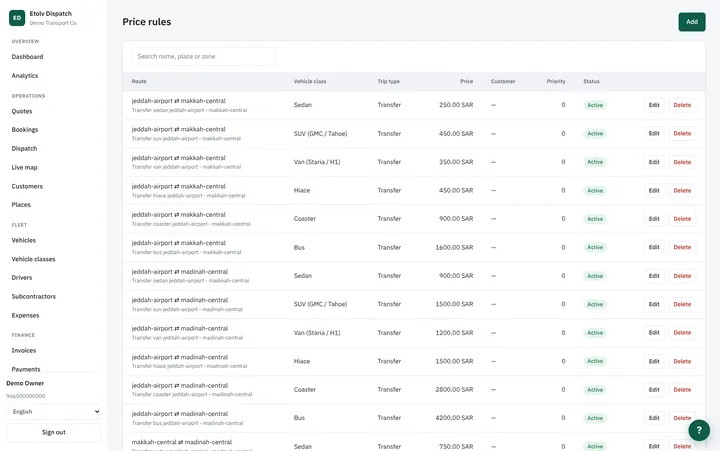Viewport: 720px width, 451px height.
Task: Edit the 350.00 SAR Van rule
Action: coord(654,162)
